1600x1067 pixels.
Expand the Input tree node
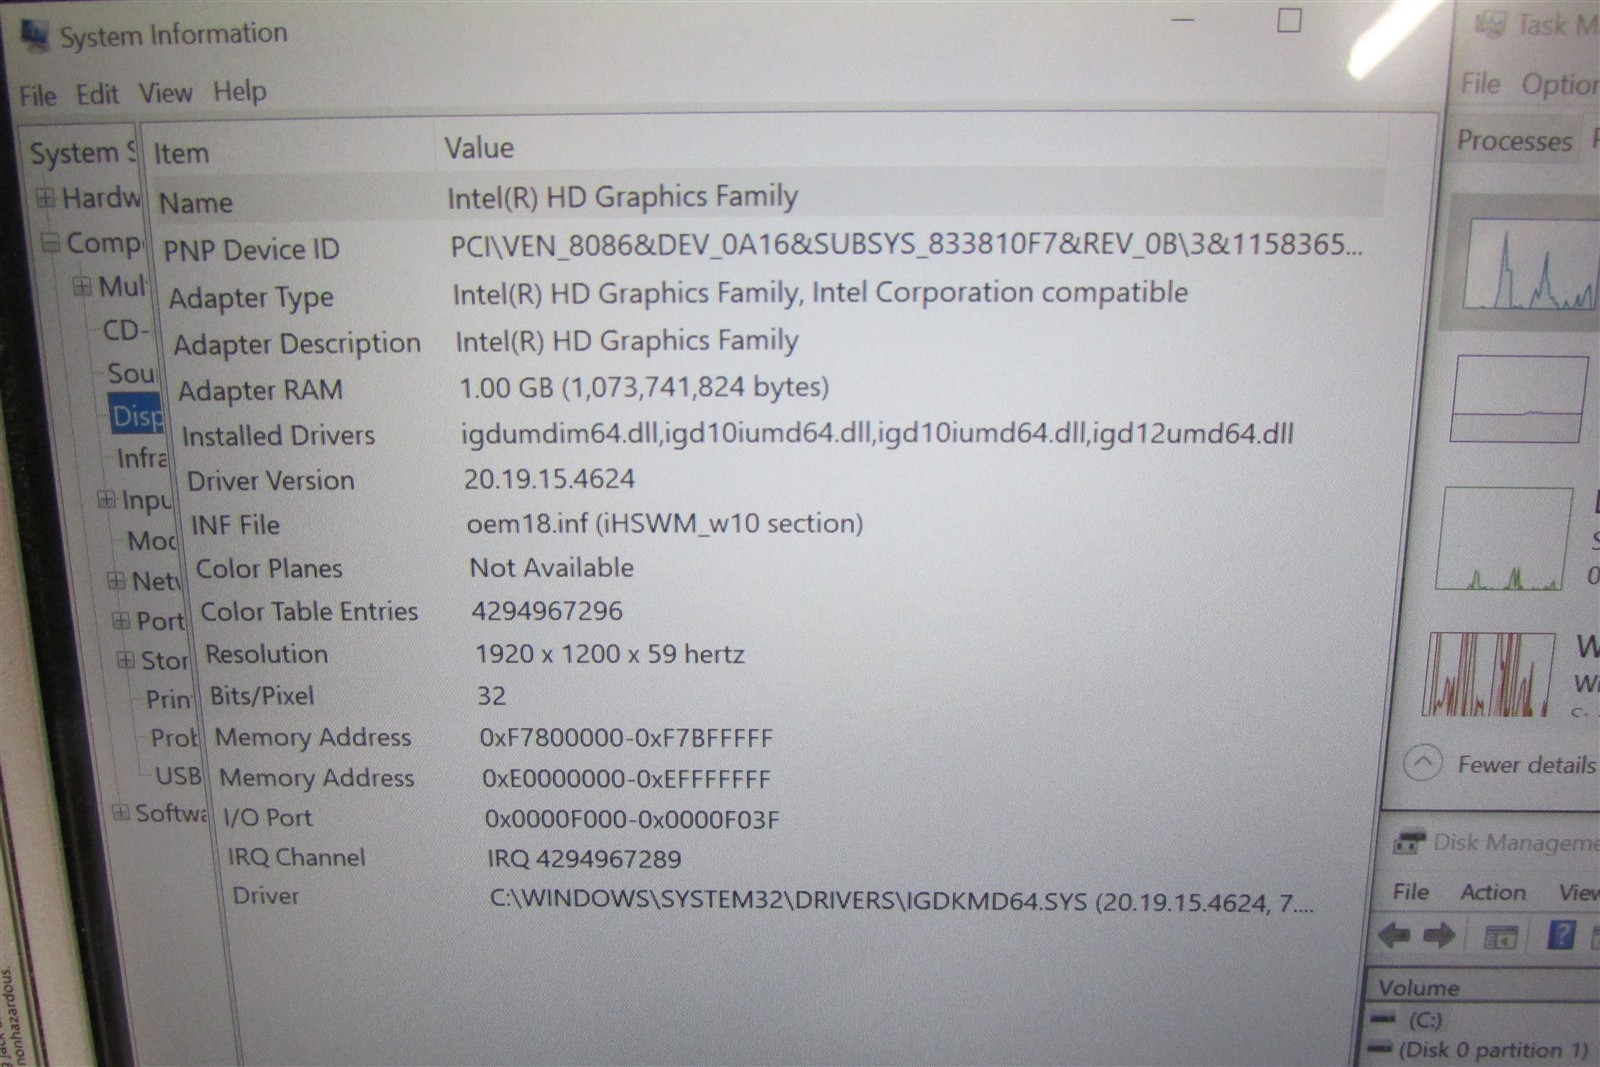[x=106, y=499]
